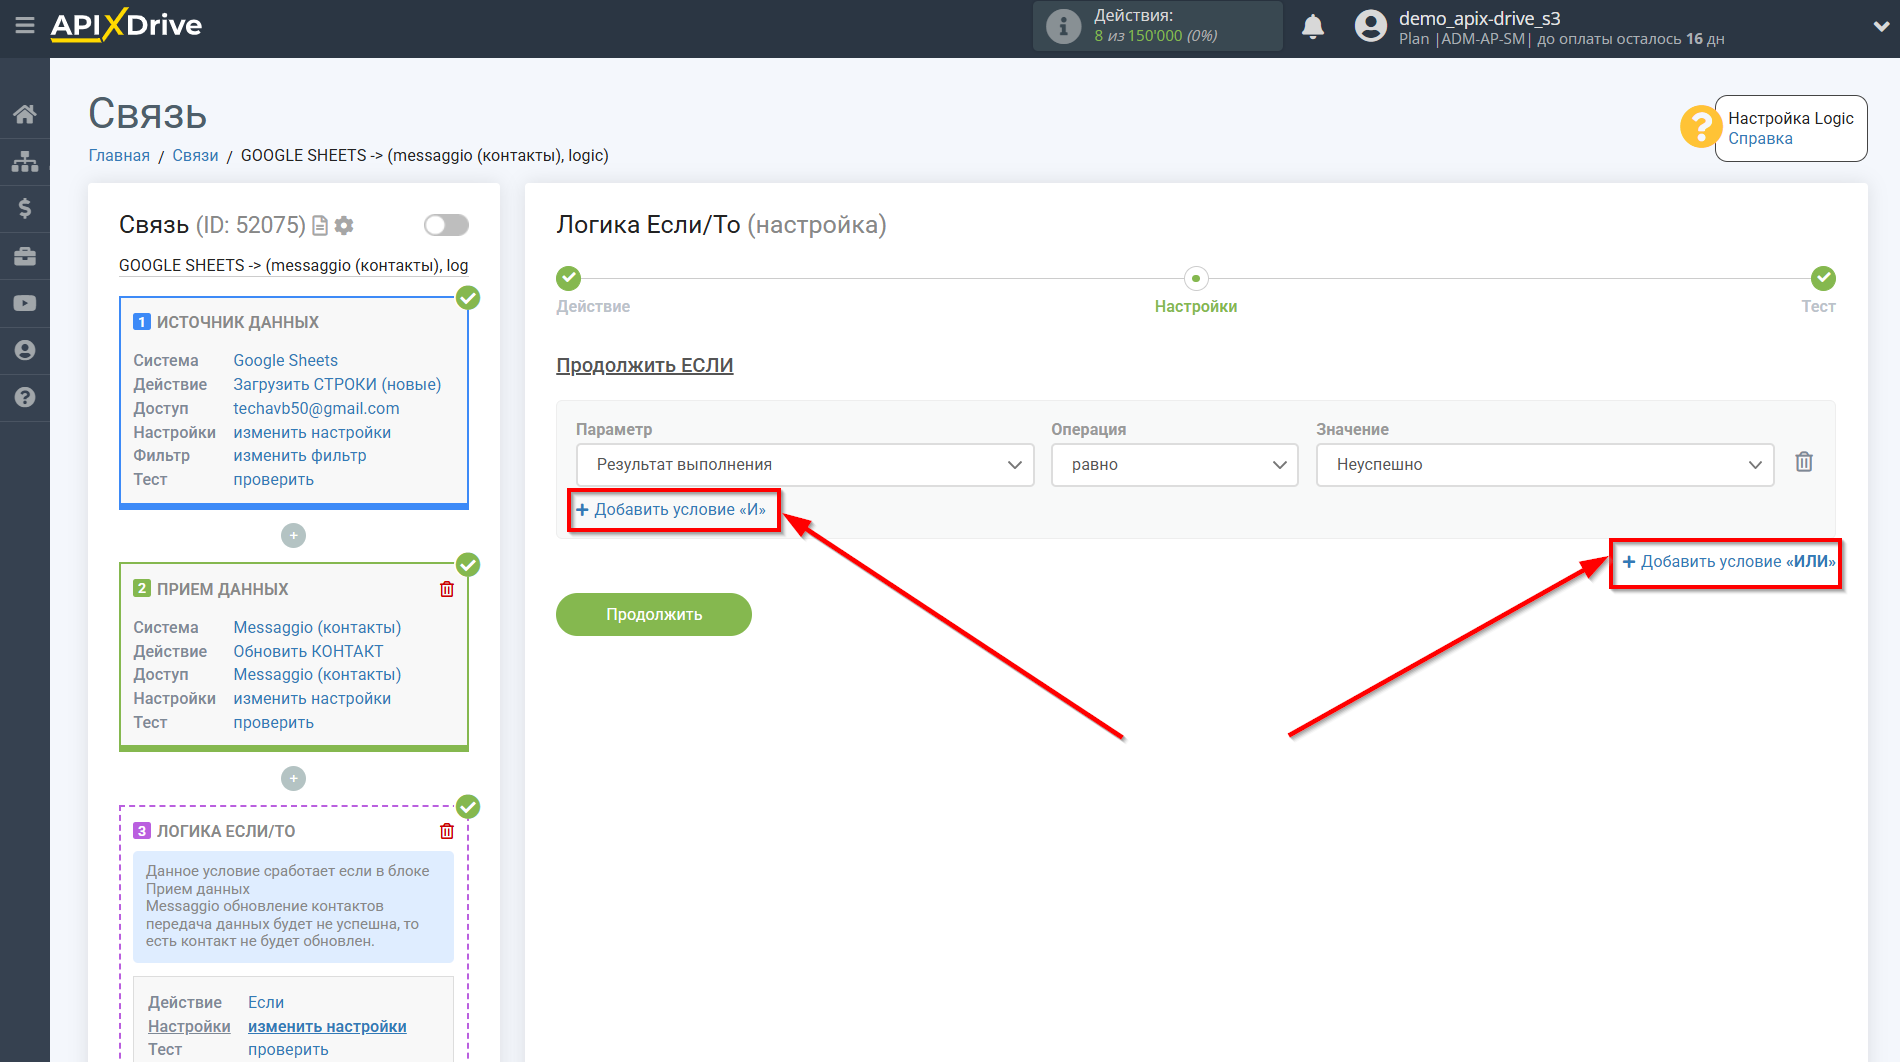1900x1062 pixels.
Task: Go to the Действие step
Action: coord(568,279)
